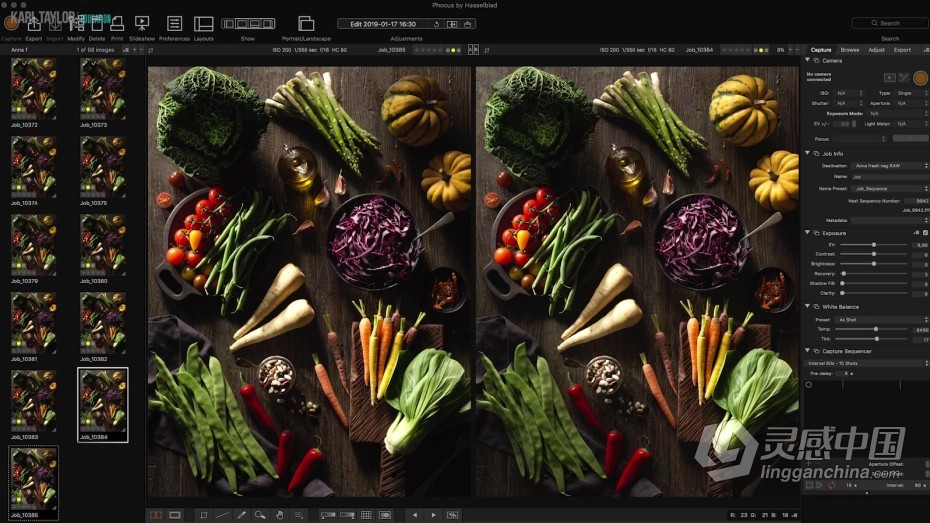Adjust the EV exposure slider
The width and height of the screenshot is (930, 523).
point(874,244)
